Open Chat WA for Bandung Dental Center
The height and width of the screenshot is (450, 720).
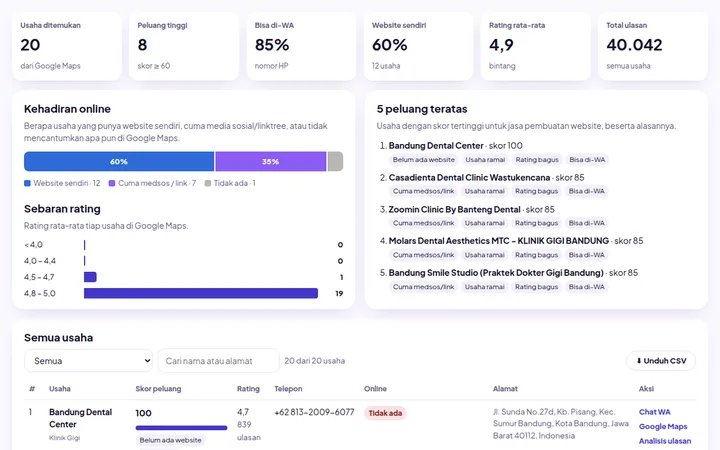pos(654,412)
